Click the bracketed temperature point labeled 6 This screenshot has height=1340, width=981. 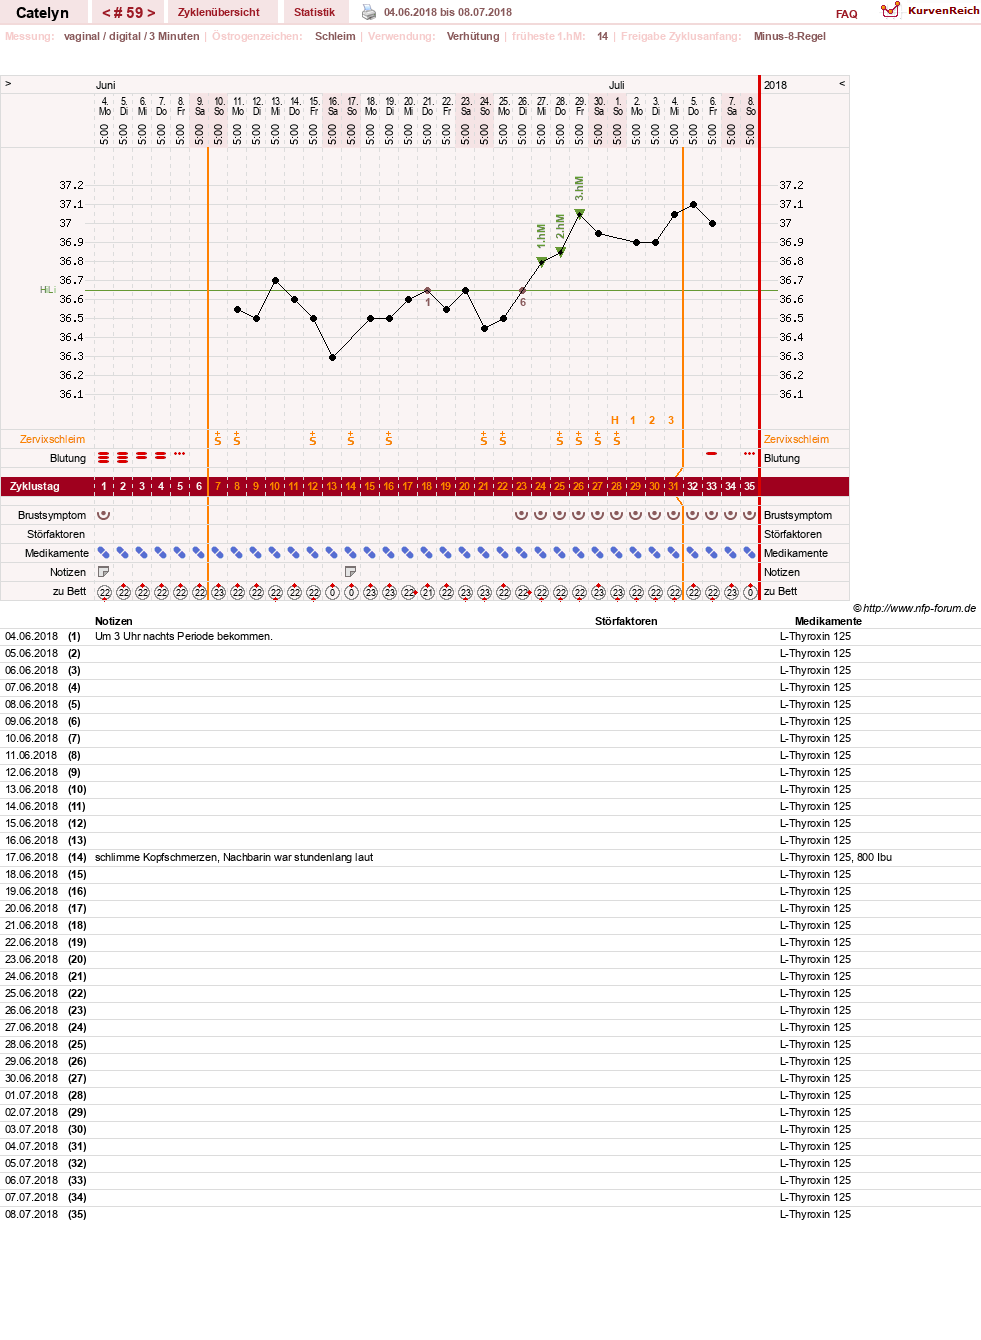pyautogui.click(x=522, y=291)
